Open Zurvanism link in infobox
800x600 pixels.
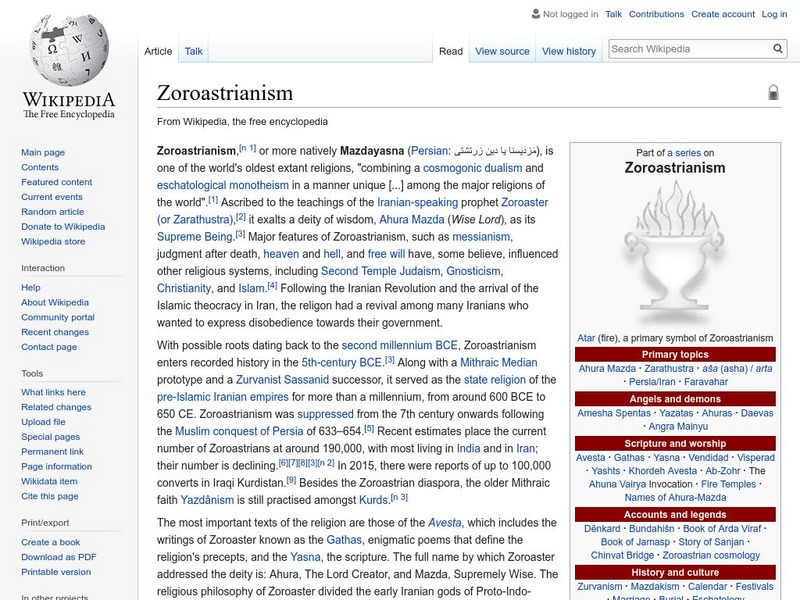click(599, 587)
